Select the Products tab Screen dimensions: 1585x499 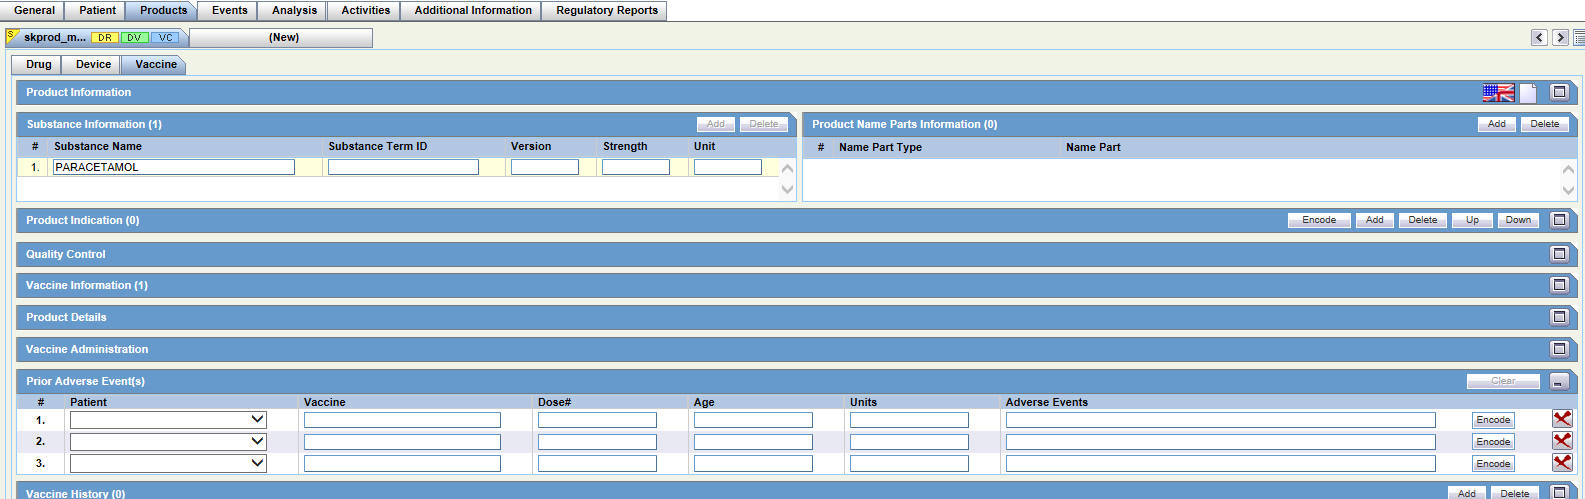(163, 11)
